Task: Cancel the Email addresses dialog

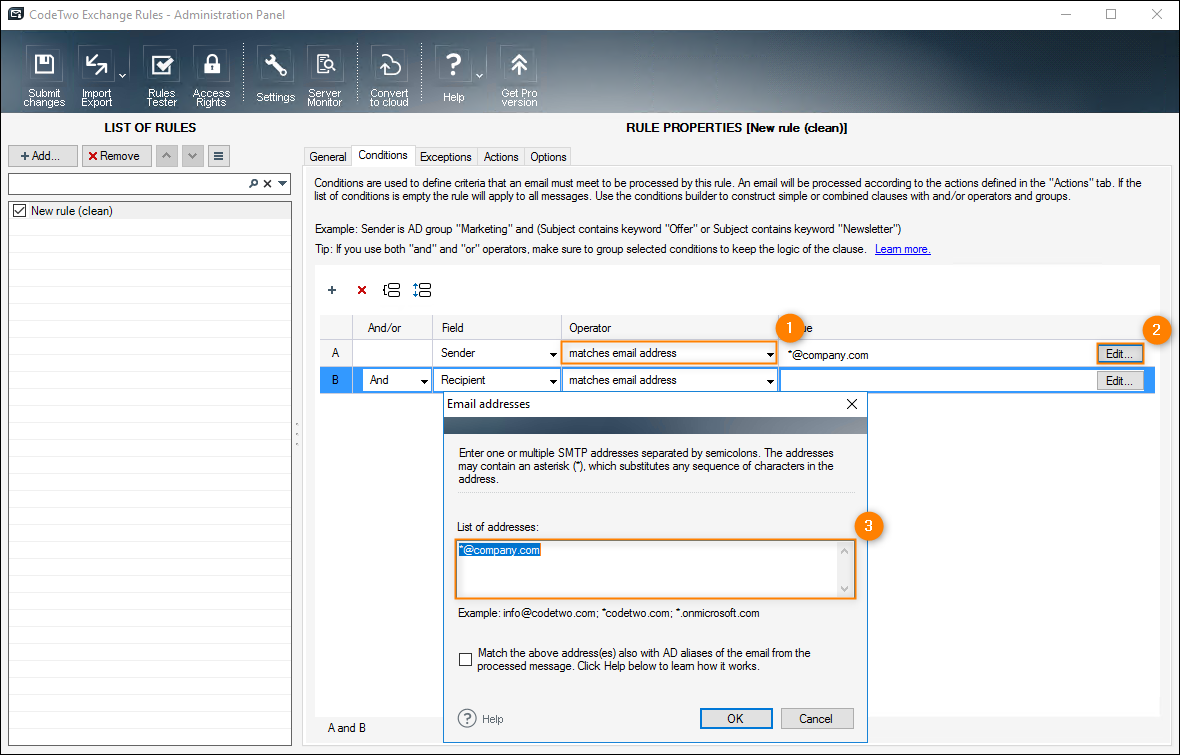Action: pyautogui.click(x=817, y=719)
